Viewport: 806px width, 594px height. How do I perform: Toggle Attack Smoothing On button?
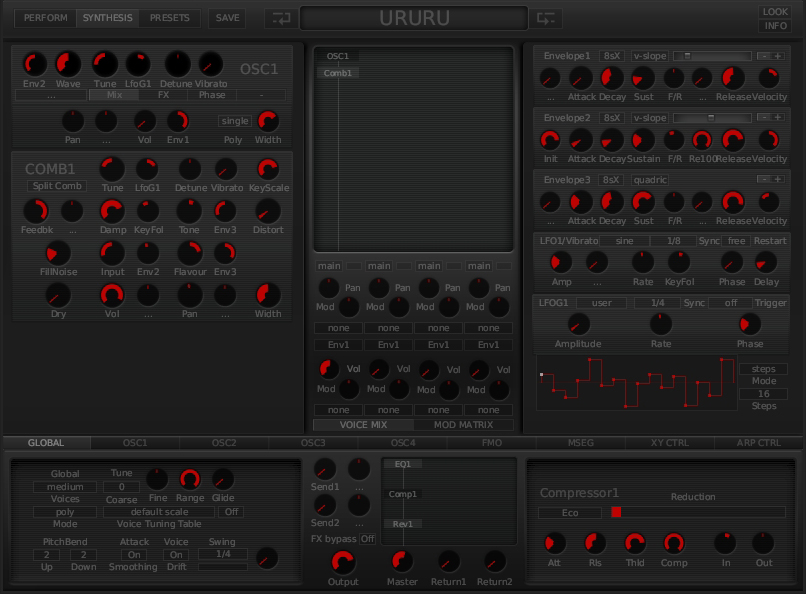[134, 555]
